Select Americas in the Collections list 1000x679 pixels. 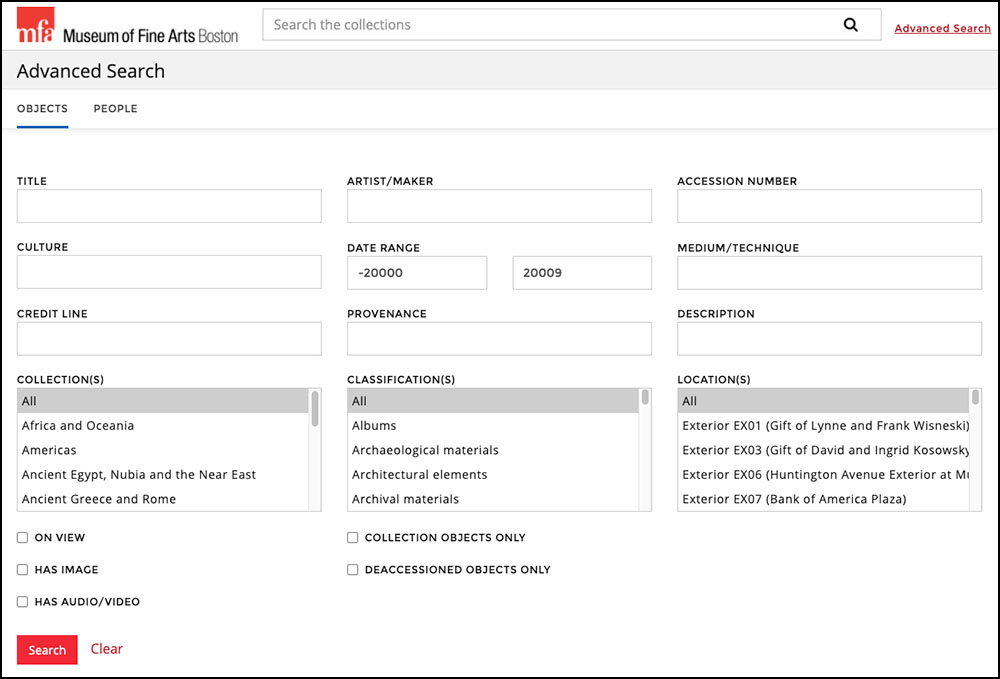(47, 449)
